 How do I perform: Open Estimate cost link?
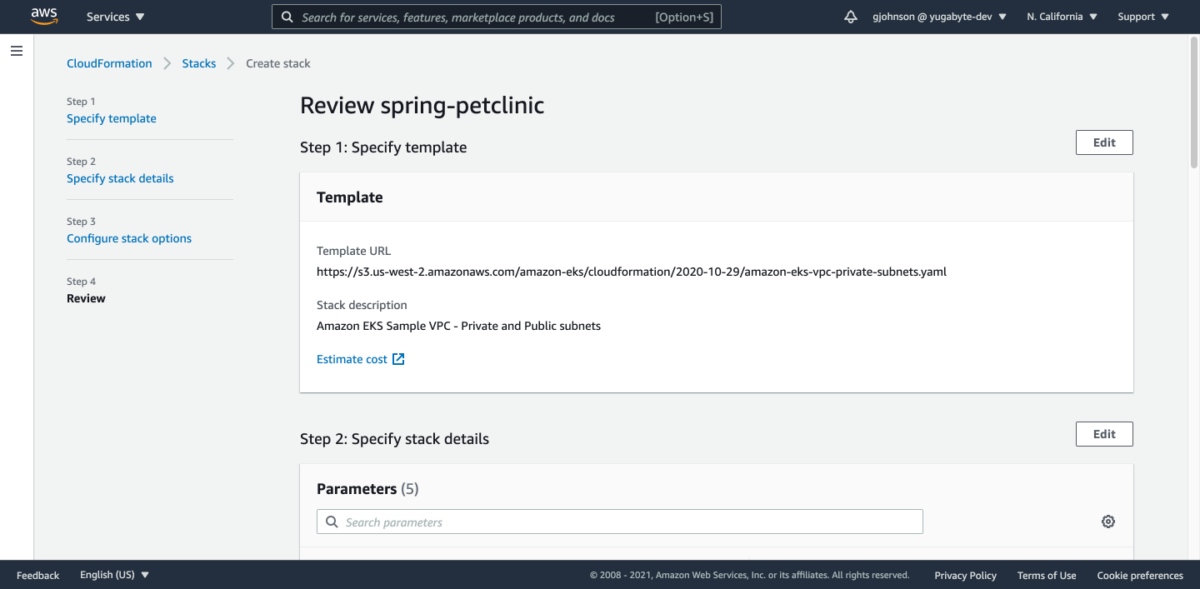coord(352,358)
